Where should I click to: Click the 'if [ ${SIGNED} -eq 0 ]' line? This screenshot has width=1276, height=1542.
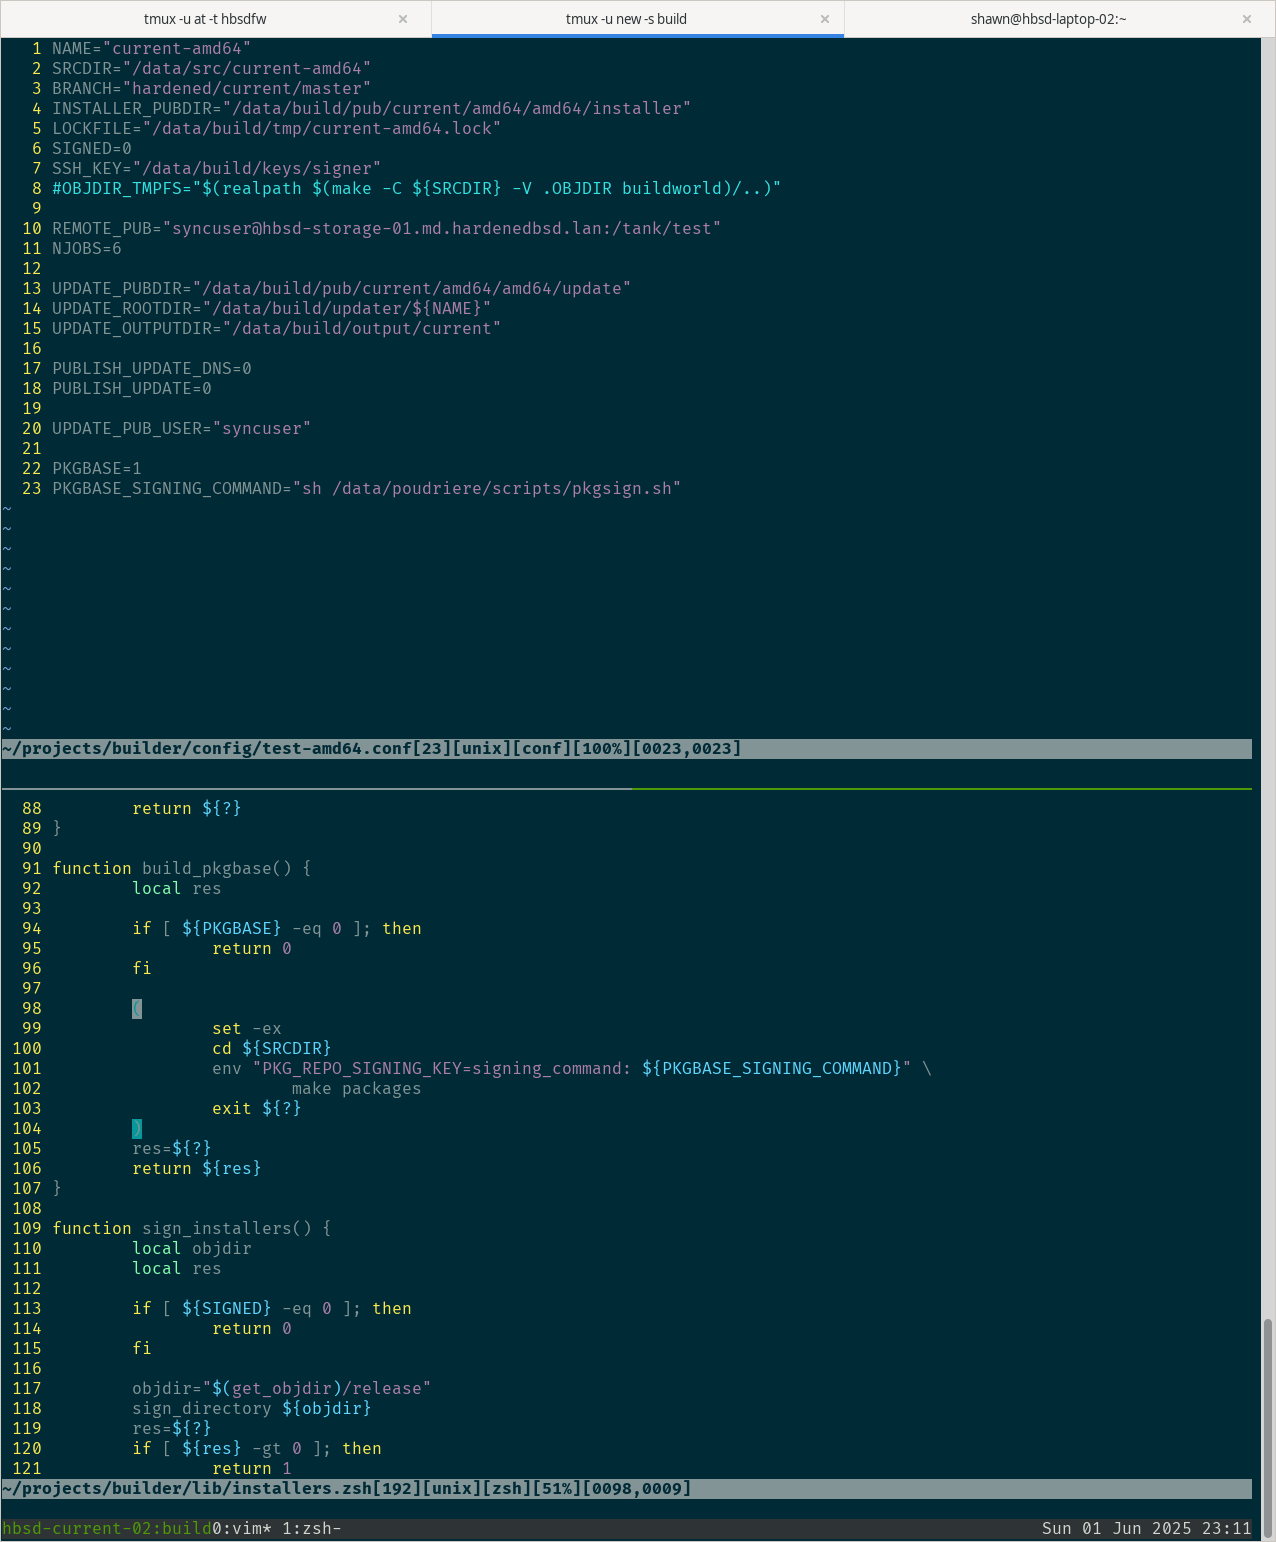pos(271,1308)
